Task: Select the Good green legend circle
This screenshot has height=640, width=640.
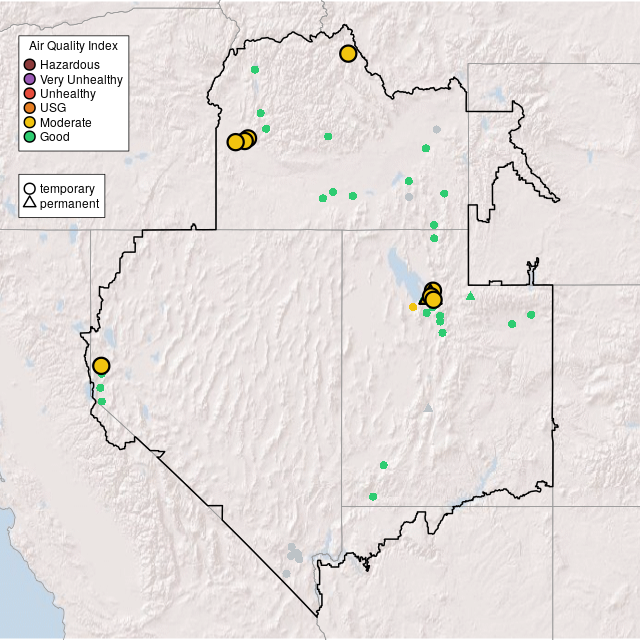Action: 30,136
